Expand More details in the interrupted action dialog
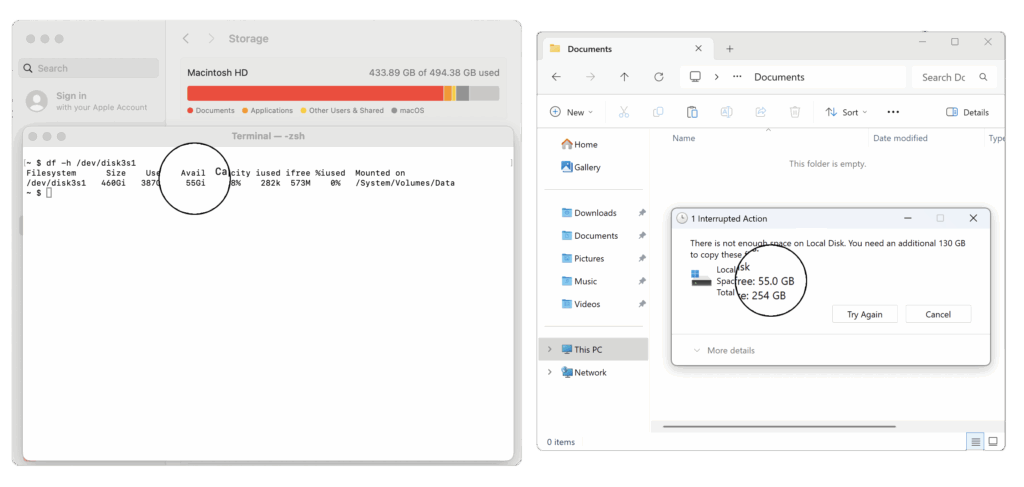This screenshot has width=1024, height=487. pos(724,351)
